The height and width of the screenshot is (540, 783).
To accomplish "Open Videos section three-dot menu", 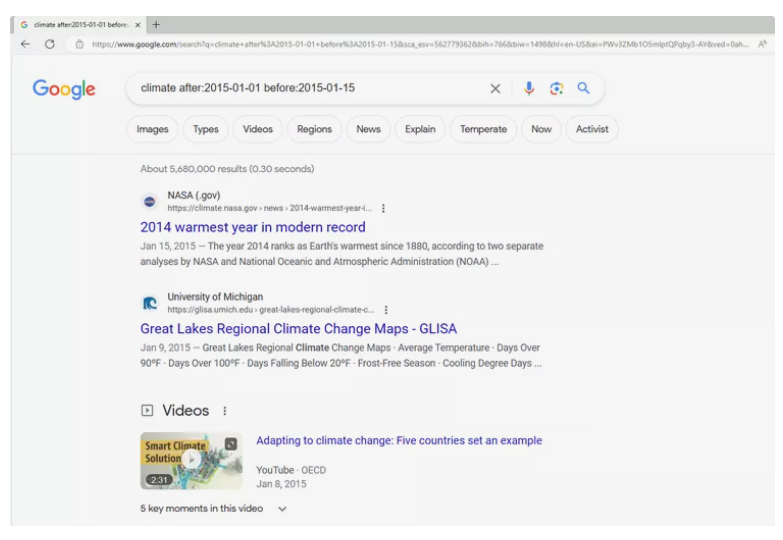I will 225,411.
